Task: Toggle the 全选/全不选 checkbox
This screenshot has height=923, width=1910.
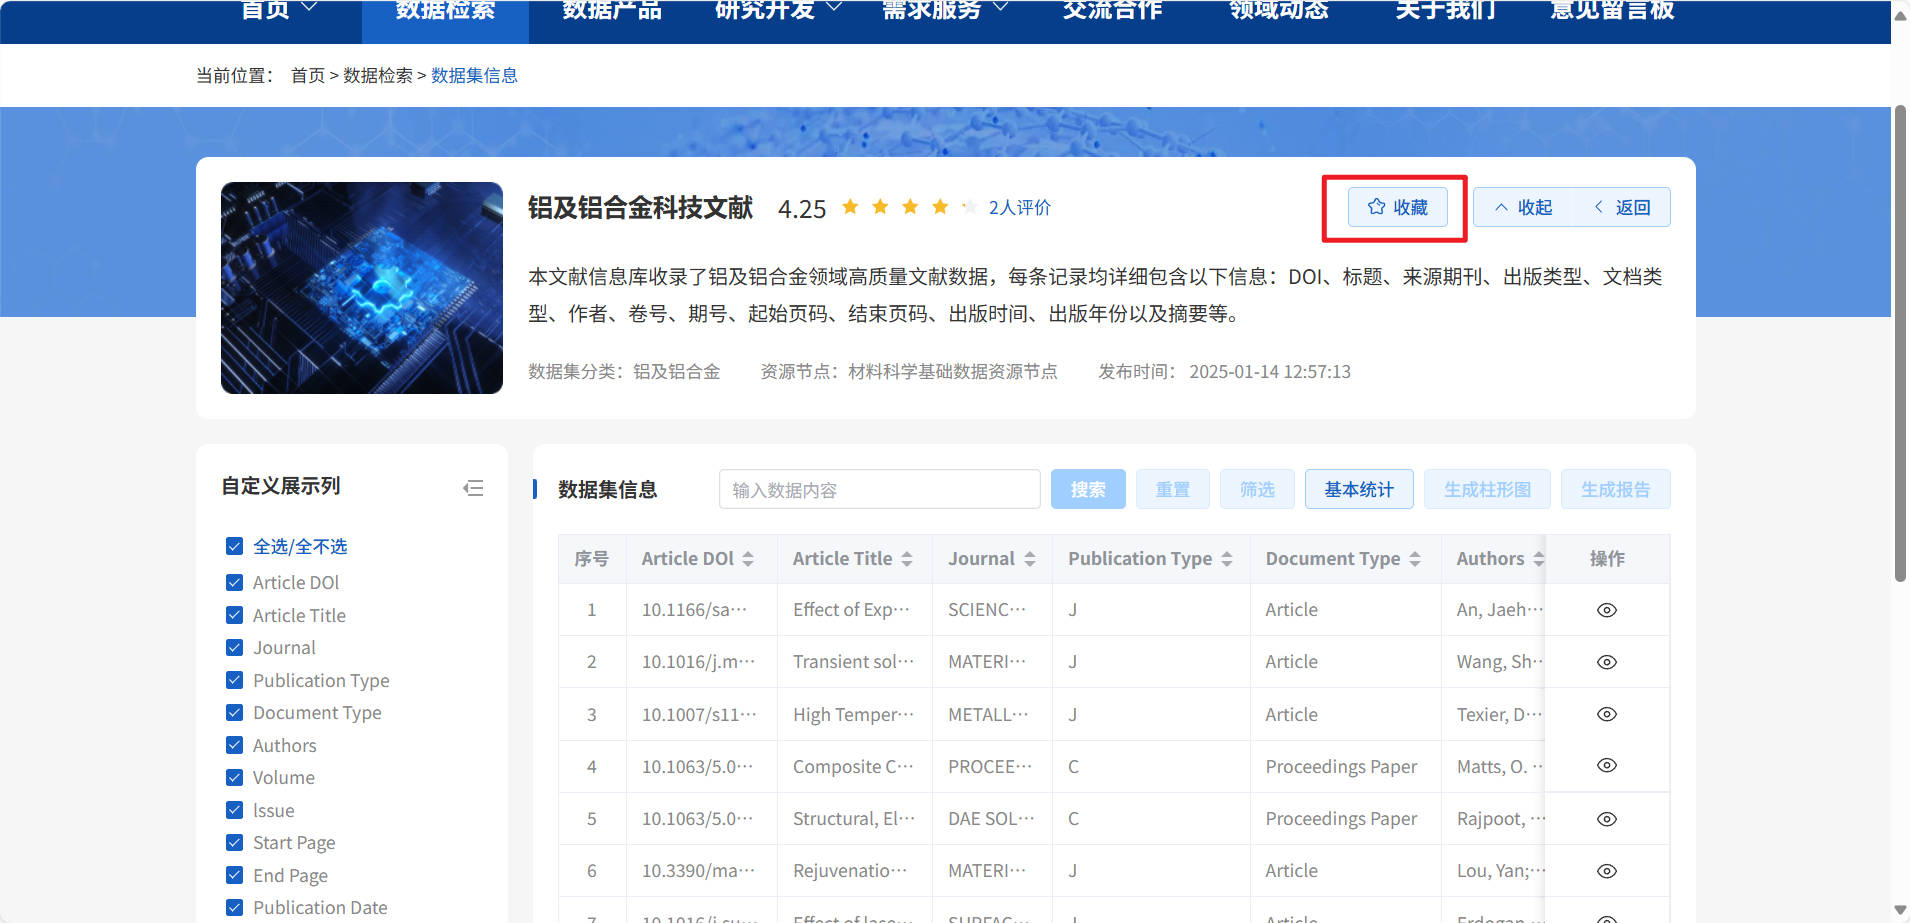Action: click(235, 546)
